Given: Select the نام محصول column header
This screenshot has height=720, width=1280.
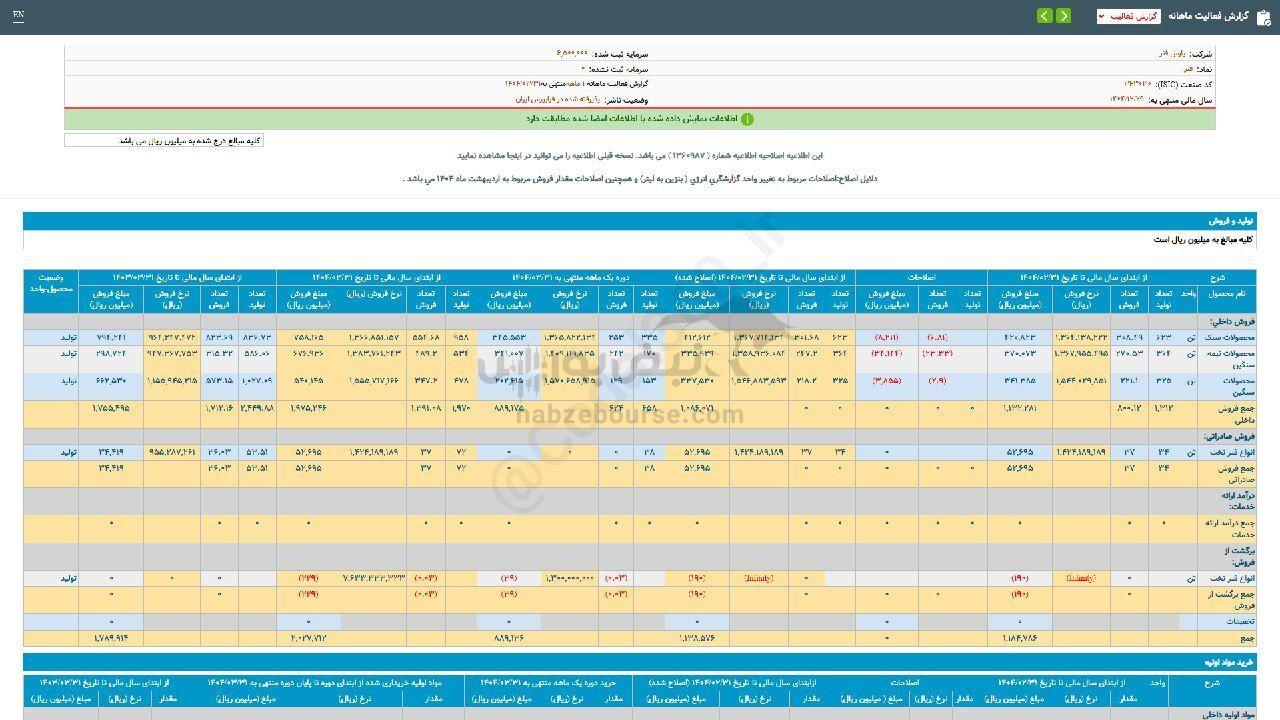Looking at the screenshot, I should click(1226, 298).
